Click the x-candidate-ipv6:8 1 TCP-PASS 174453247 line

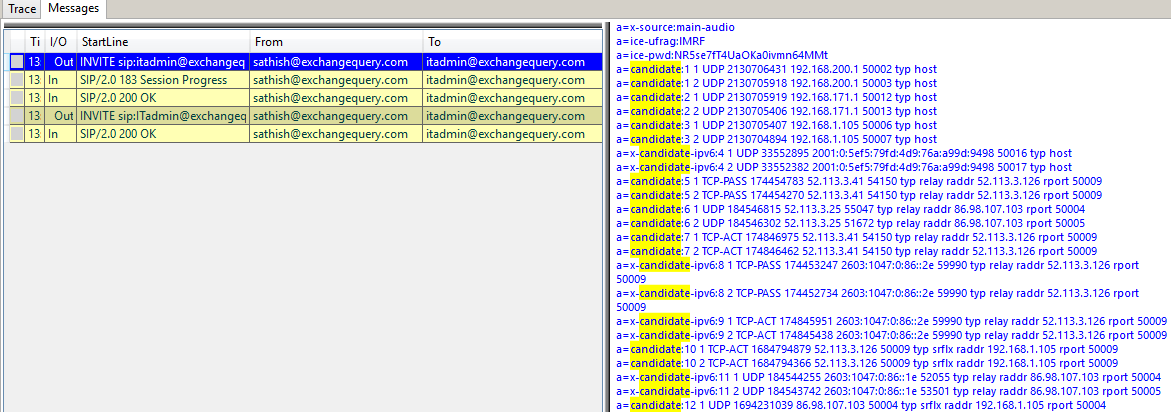point(878,272)
